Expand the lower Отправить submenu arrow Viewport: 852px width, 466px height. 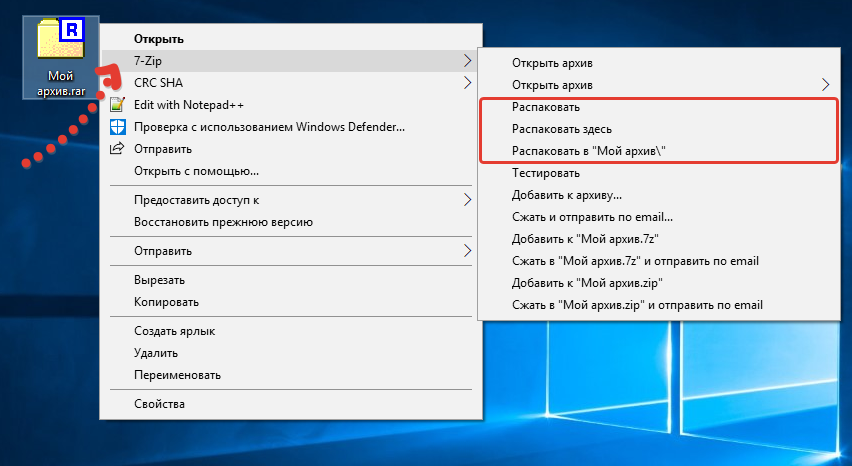point(467,251)
